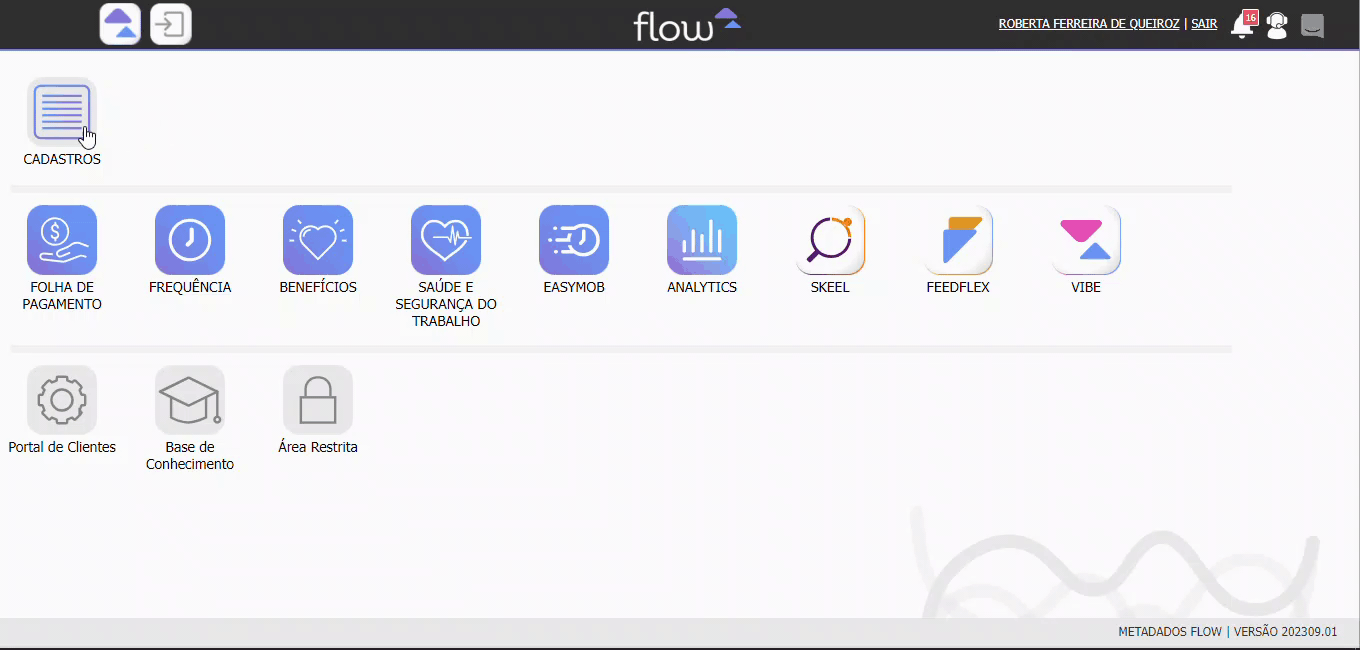The width and height of the screenshot is (1360, 650).
Task: Open the Analytics bar chart icon
Action: [702, 240]
